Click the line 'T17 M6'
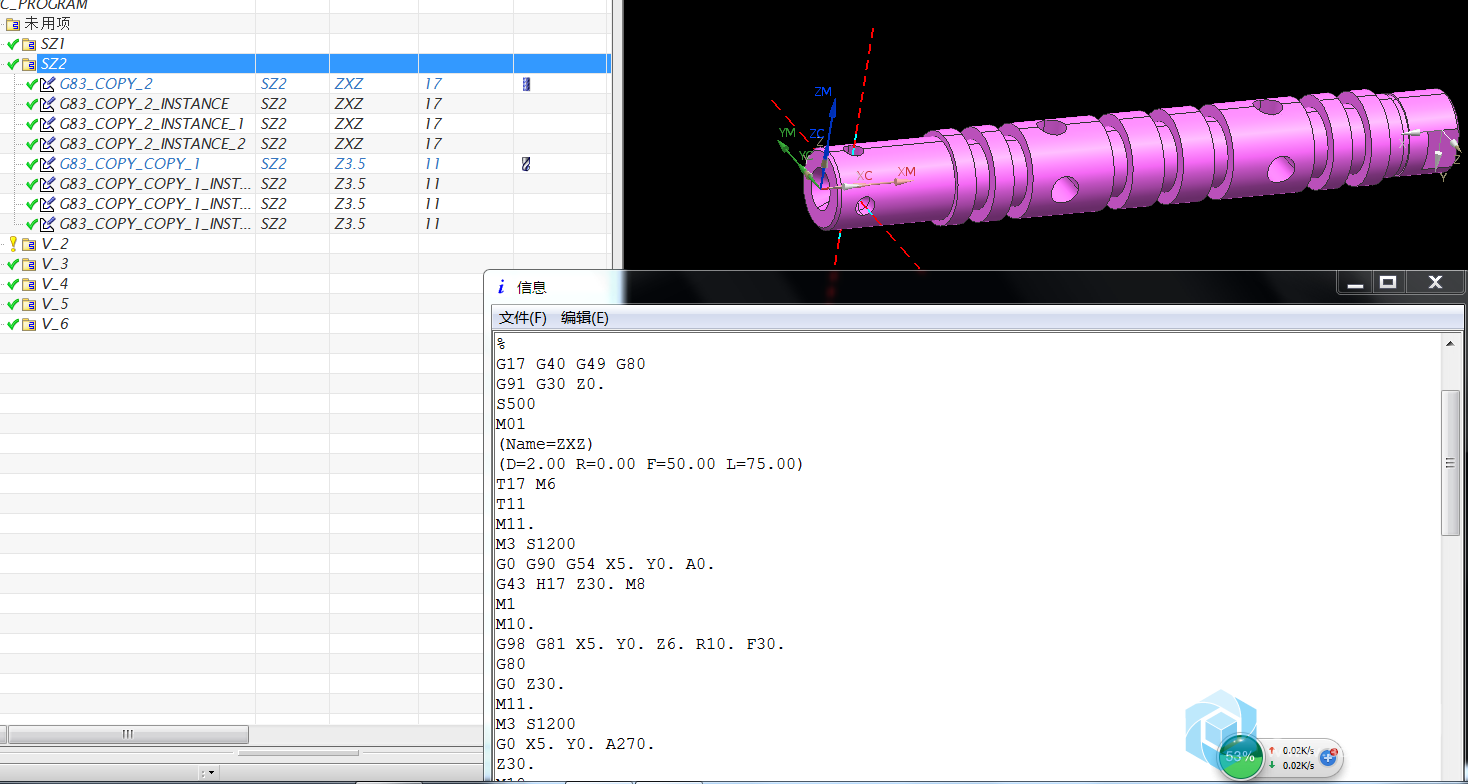 pos(526,484)
